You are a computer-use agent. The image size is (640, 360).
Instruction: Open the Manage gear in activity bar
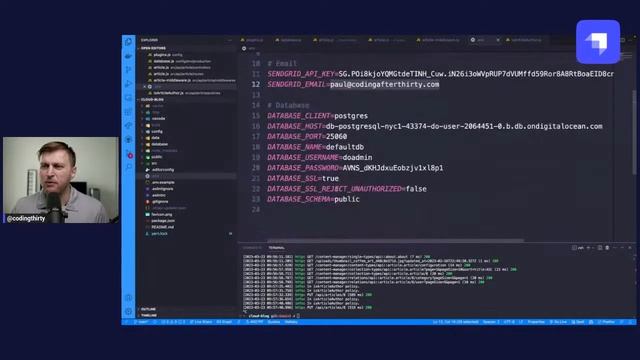129,311
